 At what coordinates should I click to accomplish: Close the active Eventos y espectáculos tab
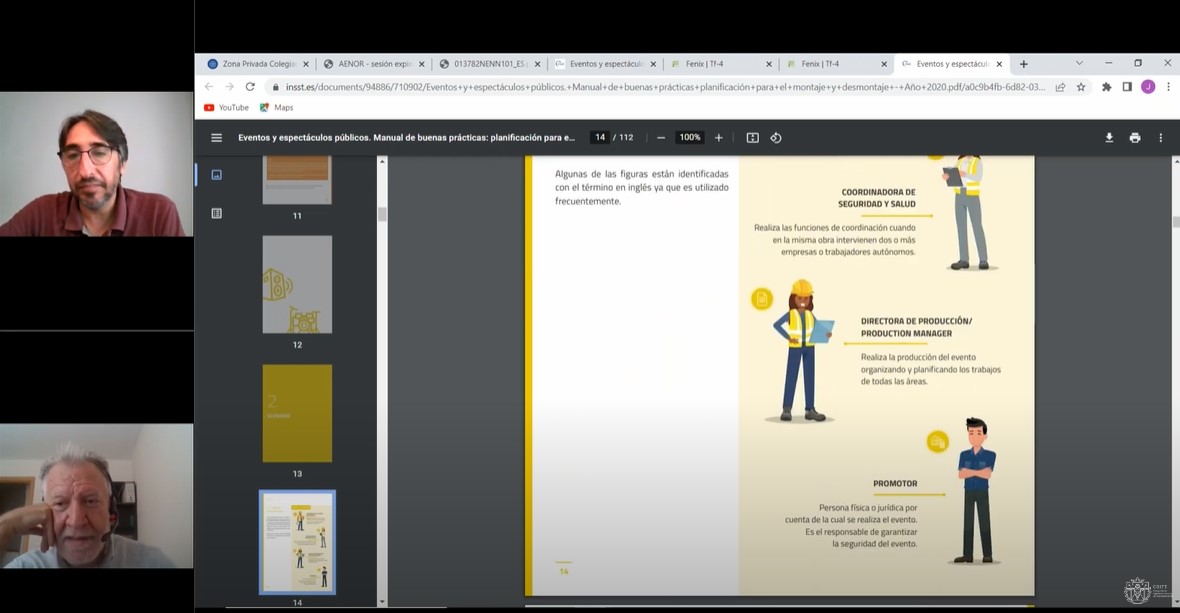coord(999,64)
